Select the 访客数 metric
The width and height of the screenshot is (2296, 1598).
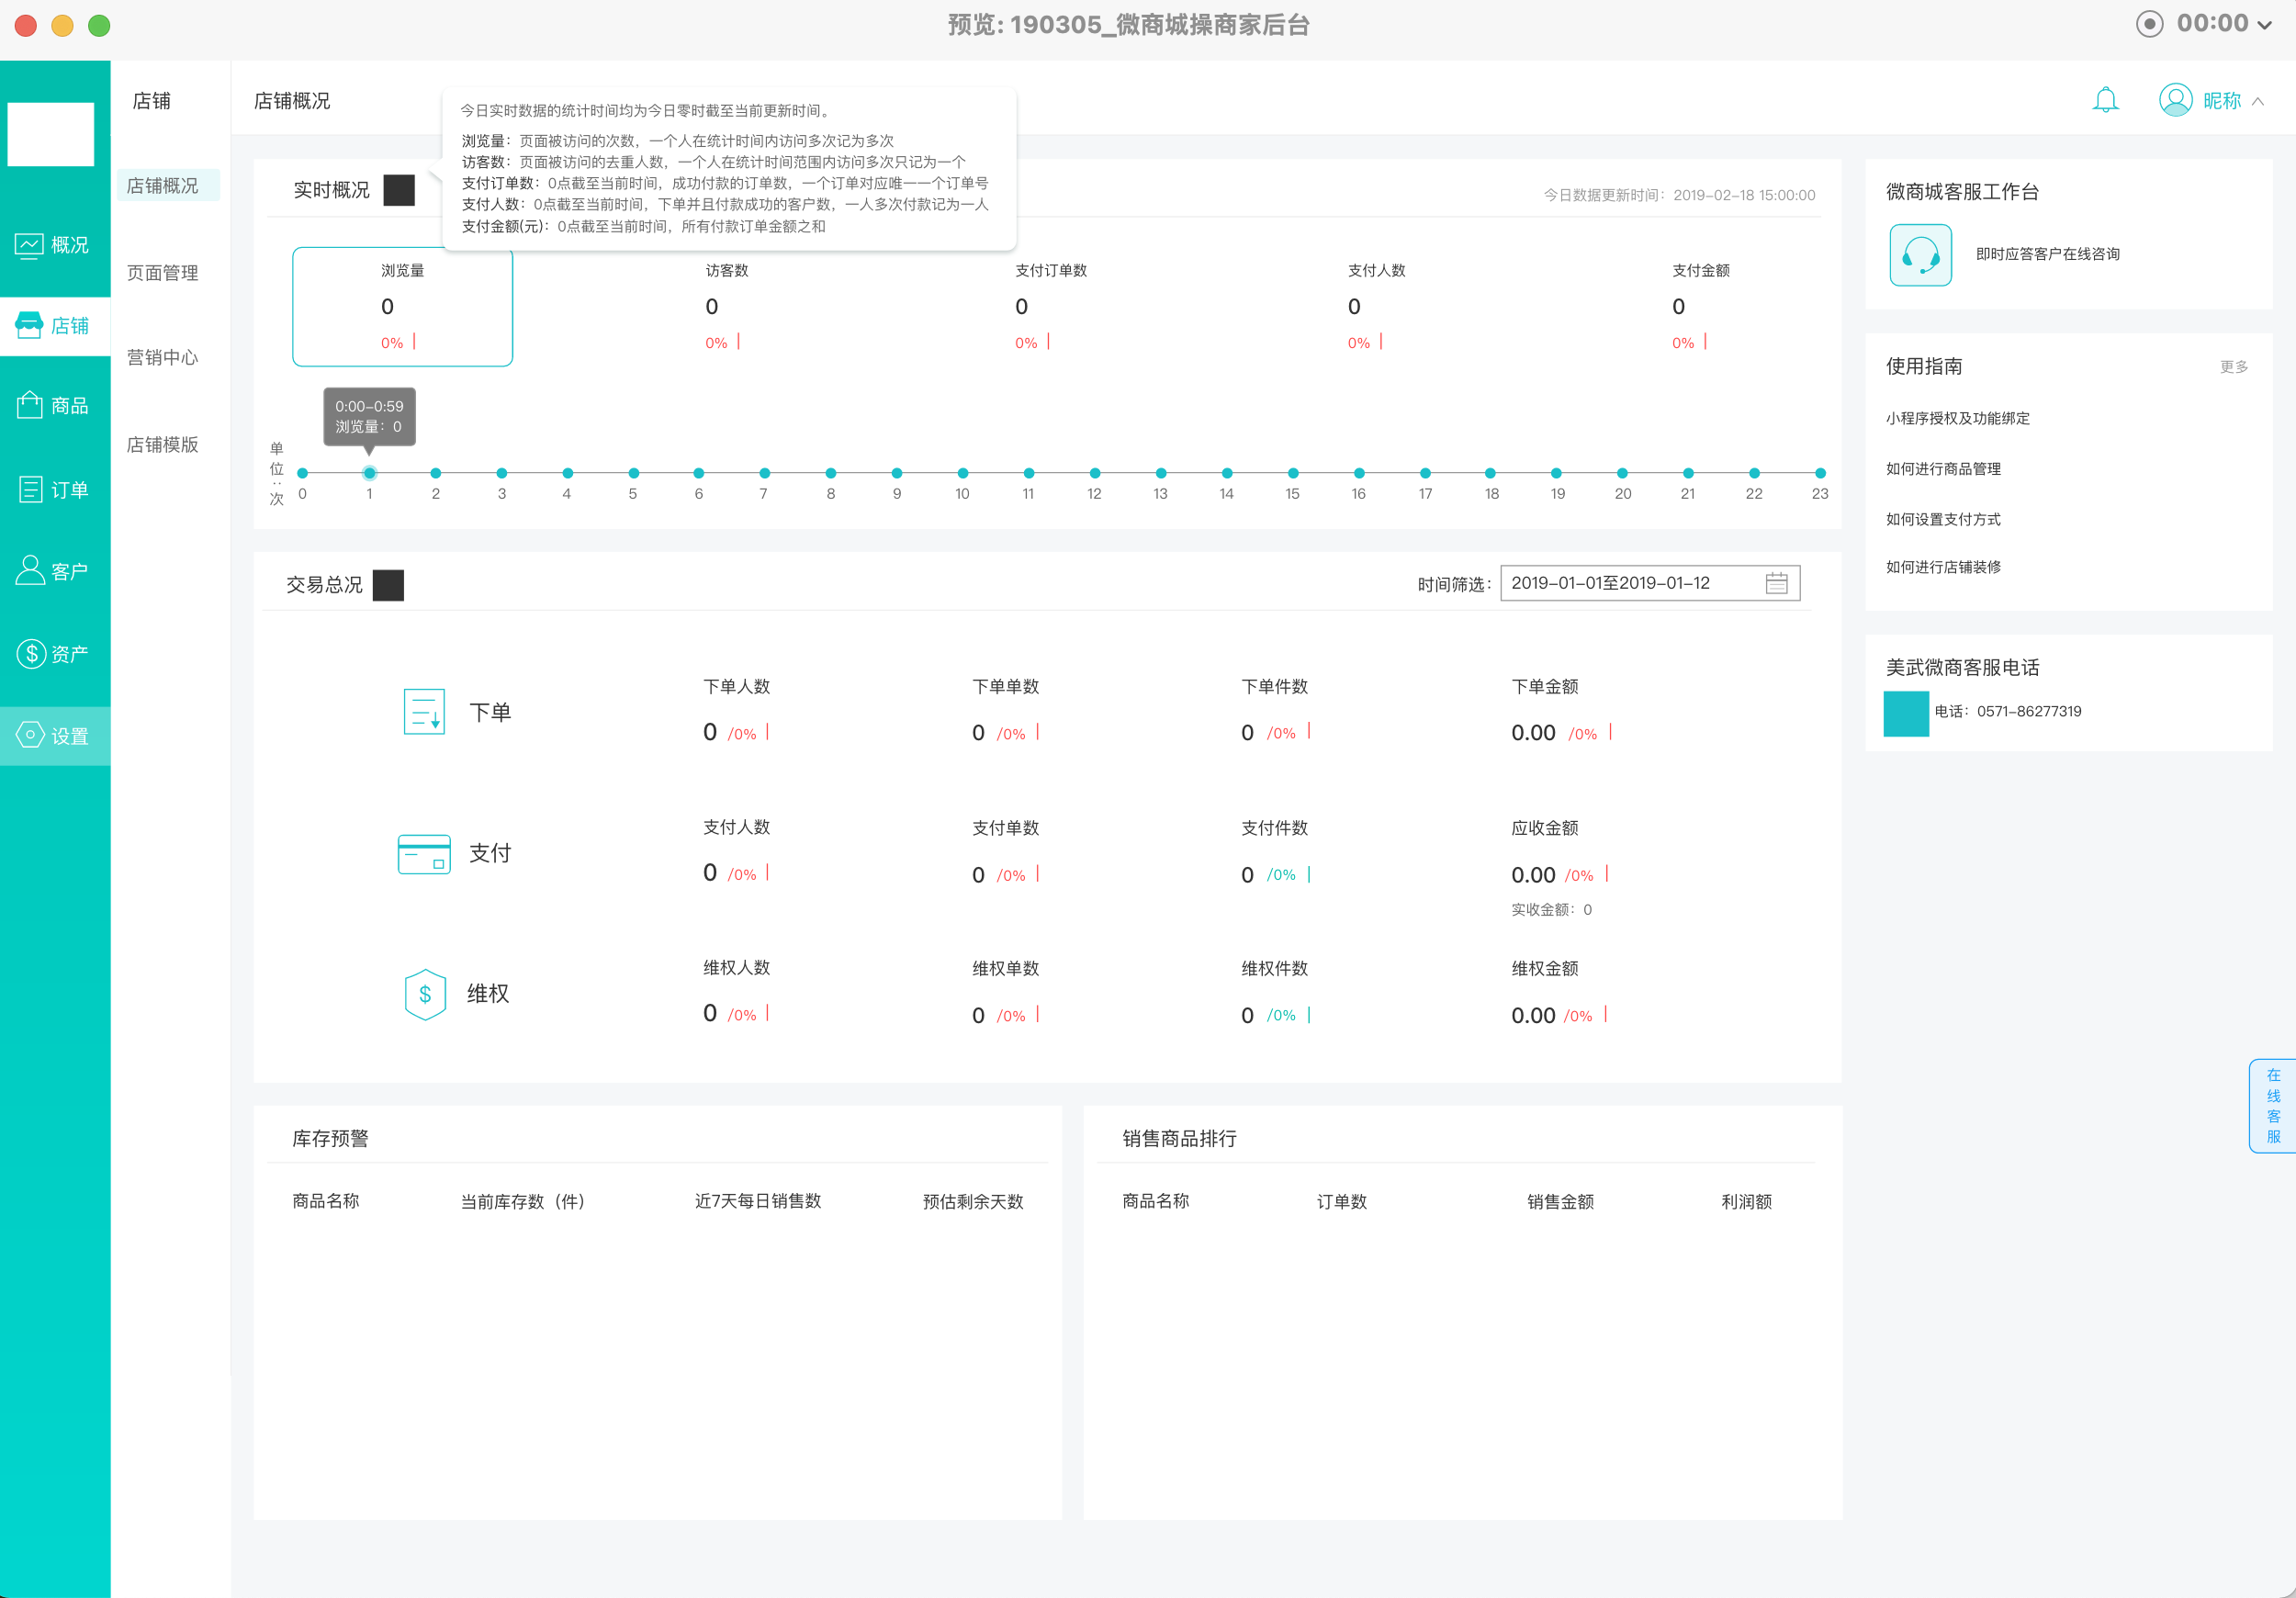coord(726,305)
